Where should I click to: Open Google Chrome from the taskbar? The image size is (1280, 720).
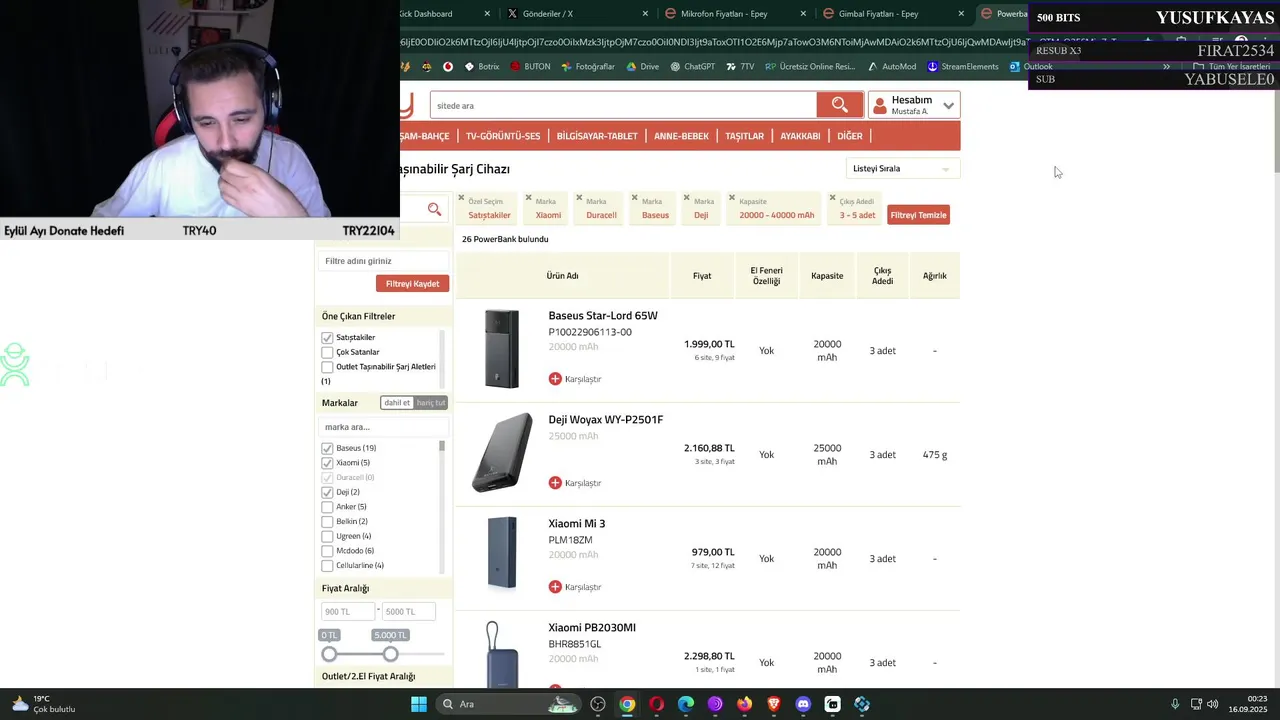click(x=627, y=704)
